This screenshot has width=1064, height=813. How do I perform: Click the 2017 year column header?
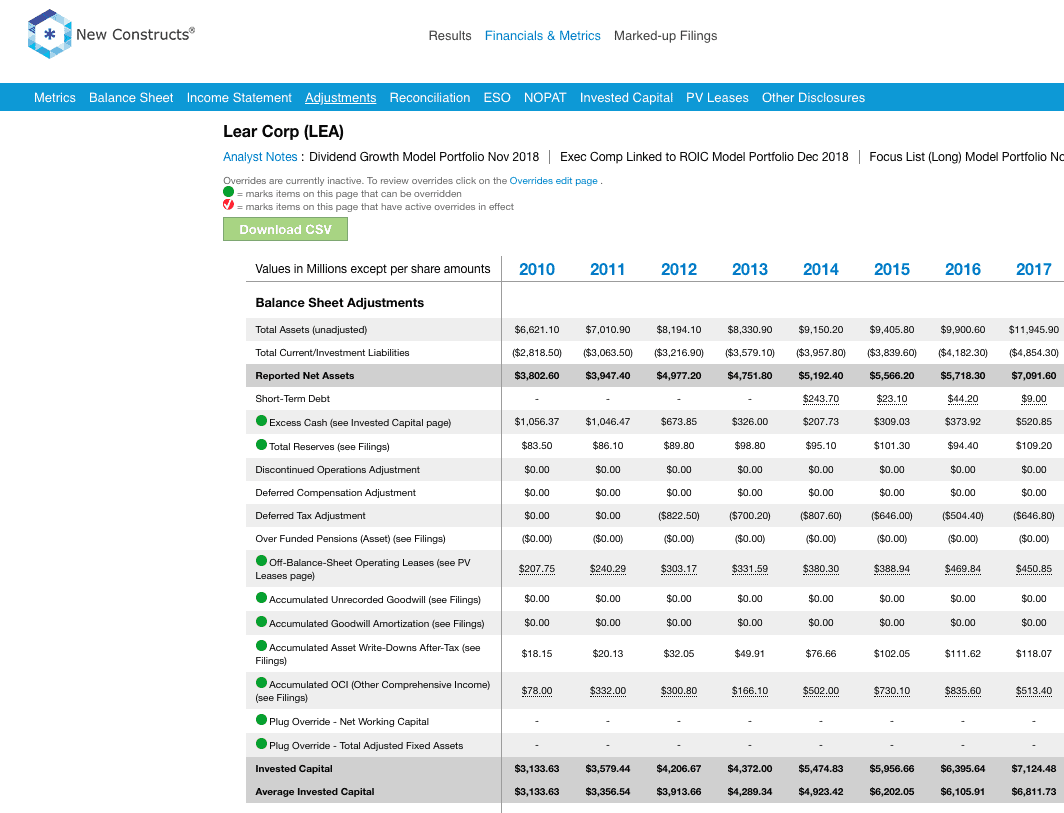[x=1033, y=269]
